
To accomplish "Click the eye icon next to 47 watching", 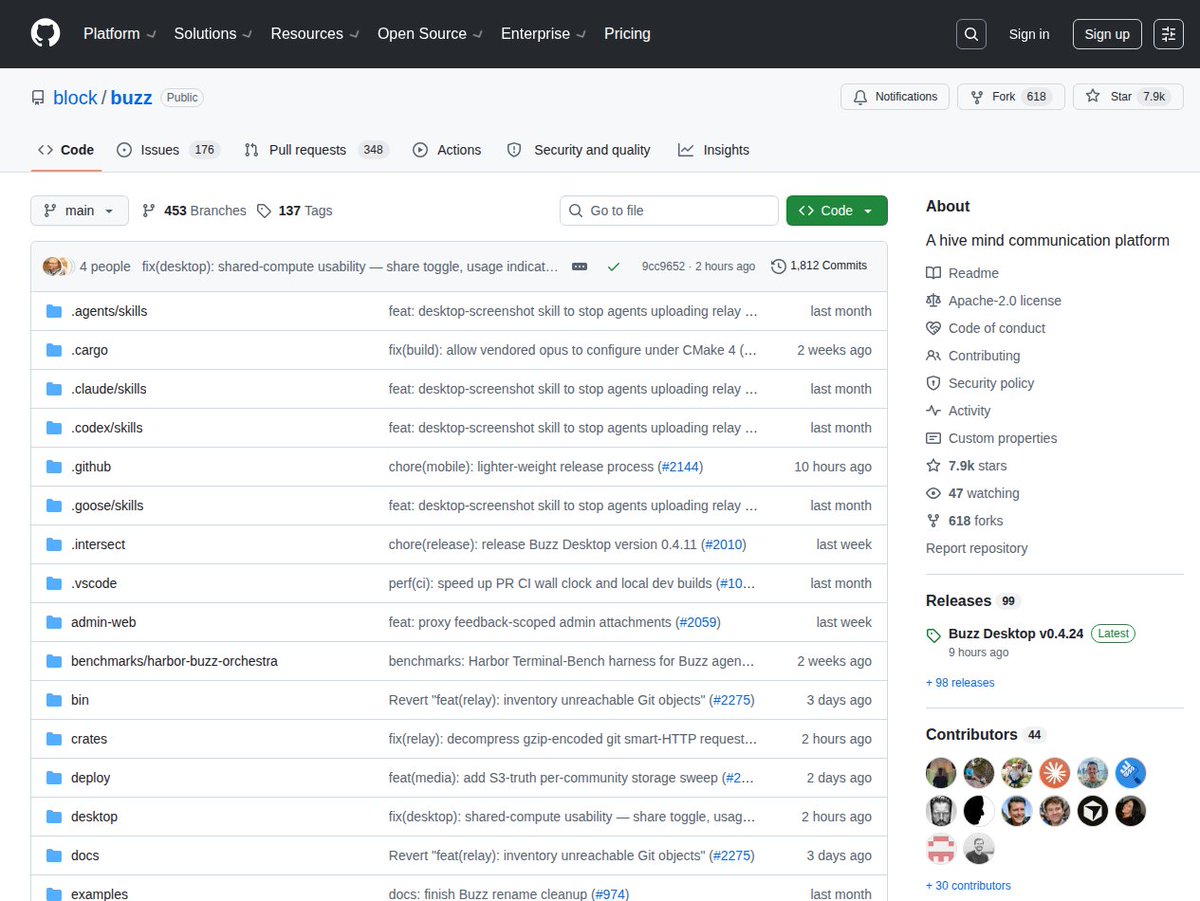I will [934, 493].
